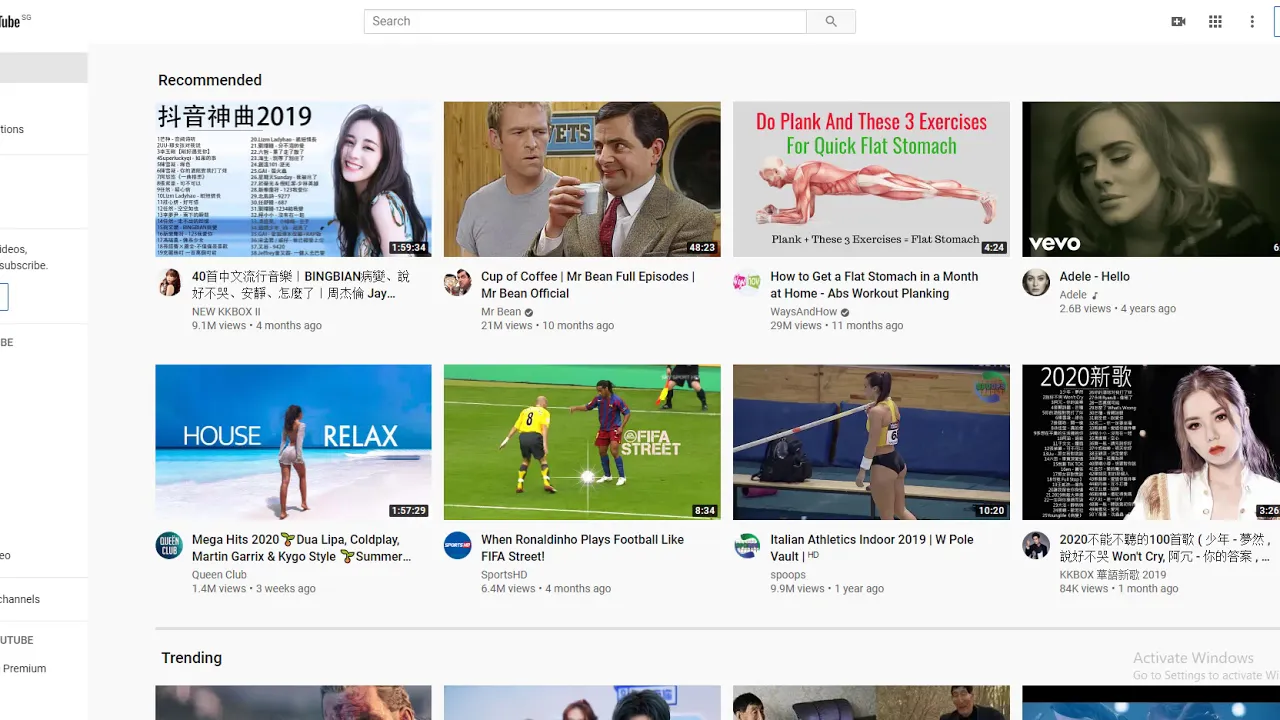
Task: Click the 10:20 duration badge
Action: coord(991,510)
